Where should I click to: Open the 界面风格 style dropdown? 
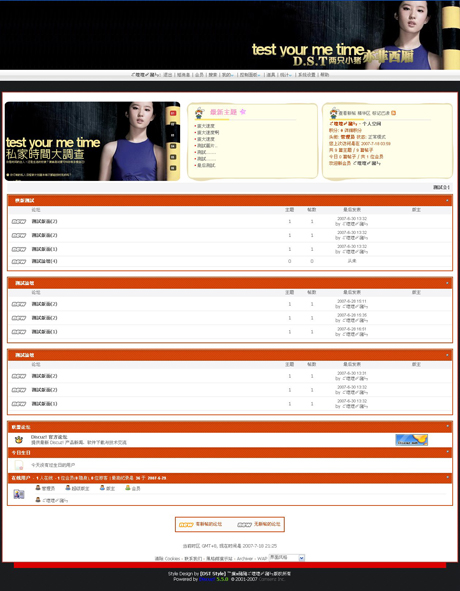287,557
